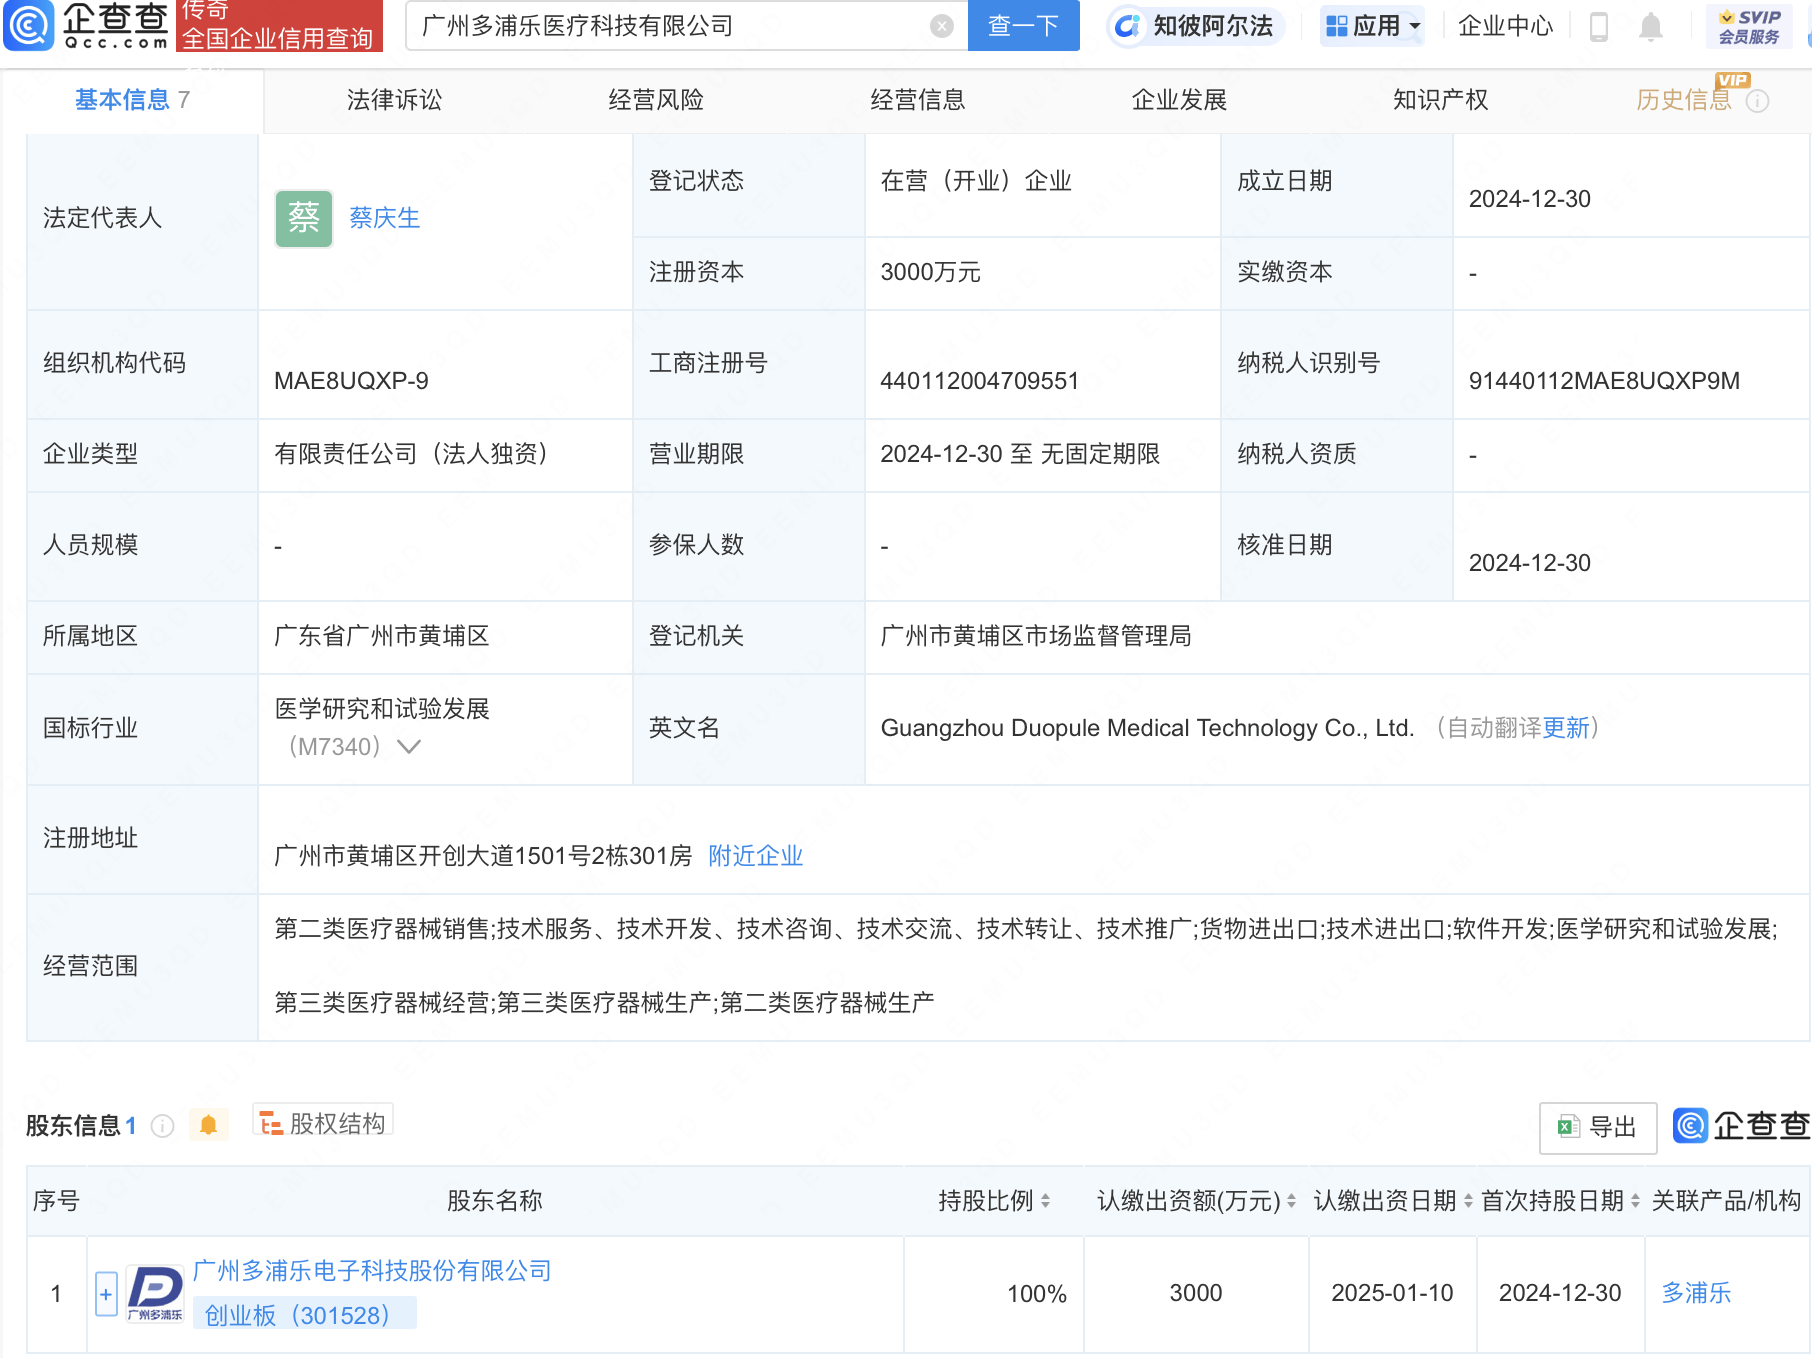The width and height of the screenshot is (1812, 1358).
Task: Click the info icon beside 历史信息
Action: 1757,101
